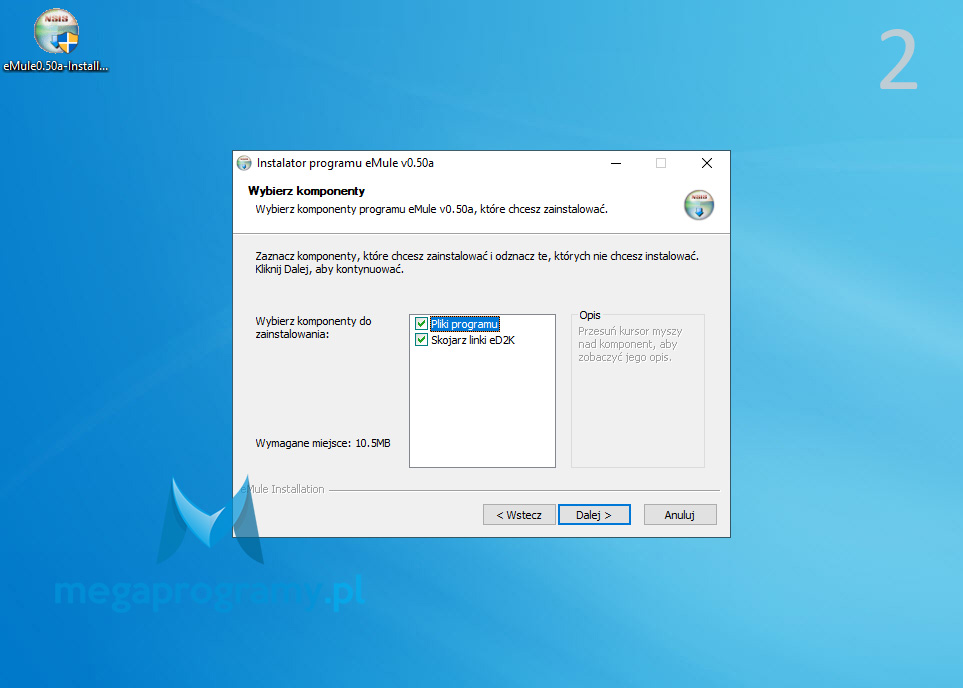This screenshot has width=963, height=688.
Task: Minimize the eMule installer window
Action: [616, 163]
